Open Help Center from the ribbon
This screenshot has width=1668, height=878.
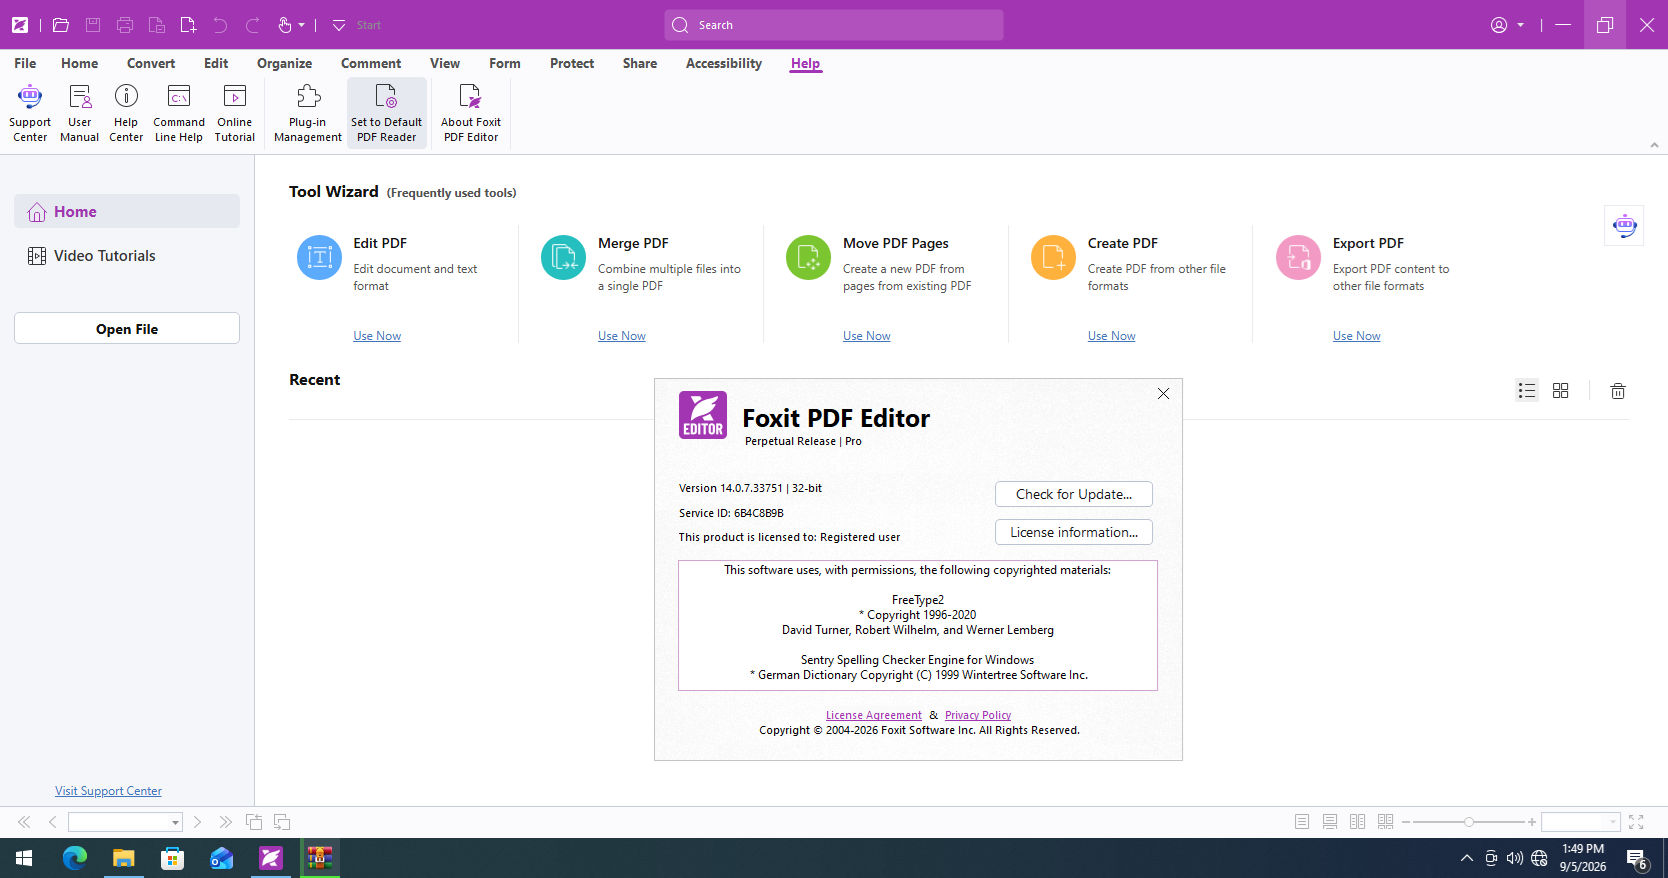coord(126,113)
